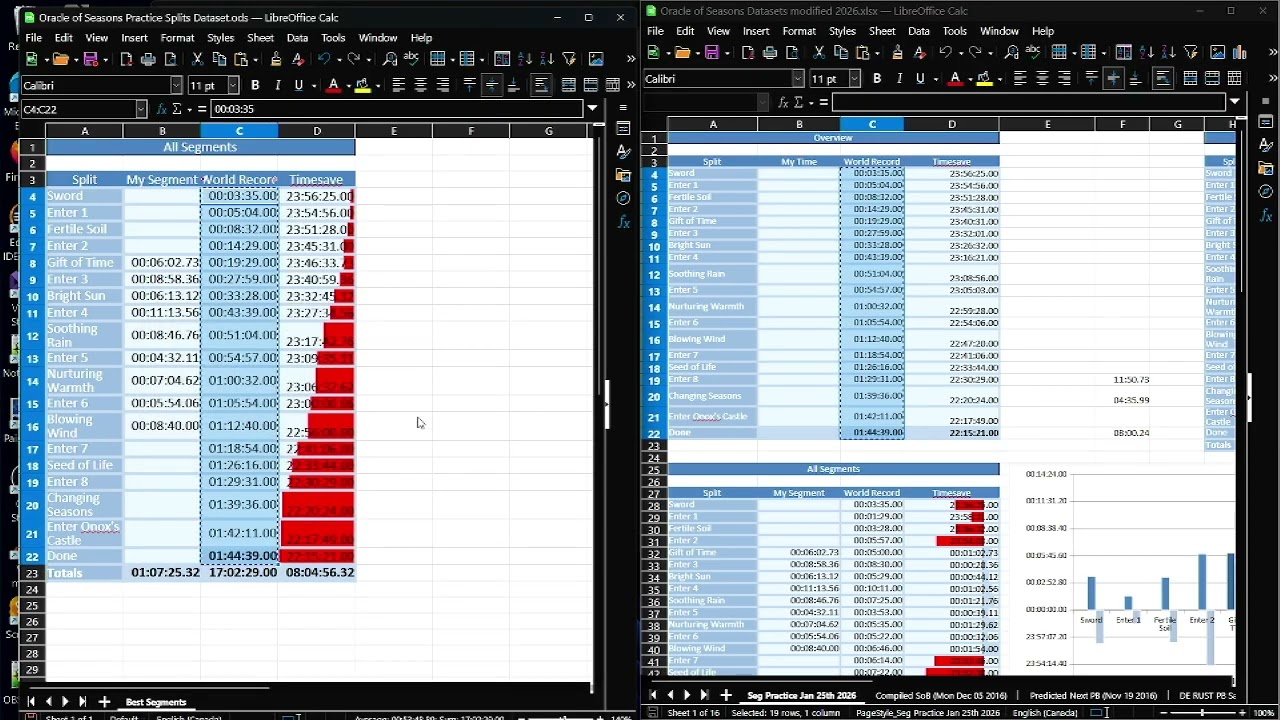Toggle Wrap Text in left window
The width and height of the screenshot is (1280, 720).
coord(541,86)
